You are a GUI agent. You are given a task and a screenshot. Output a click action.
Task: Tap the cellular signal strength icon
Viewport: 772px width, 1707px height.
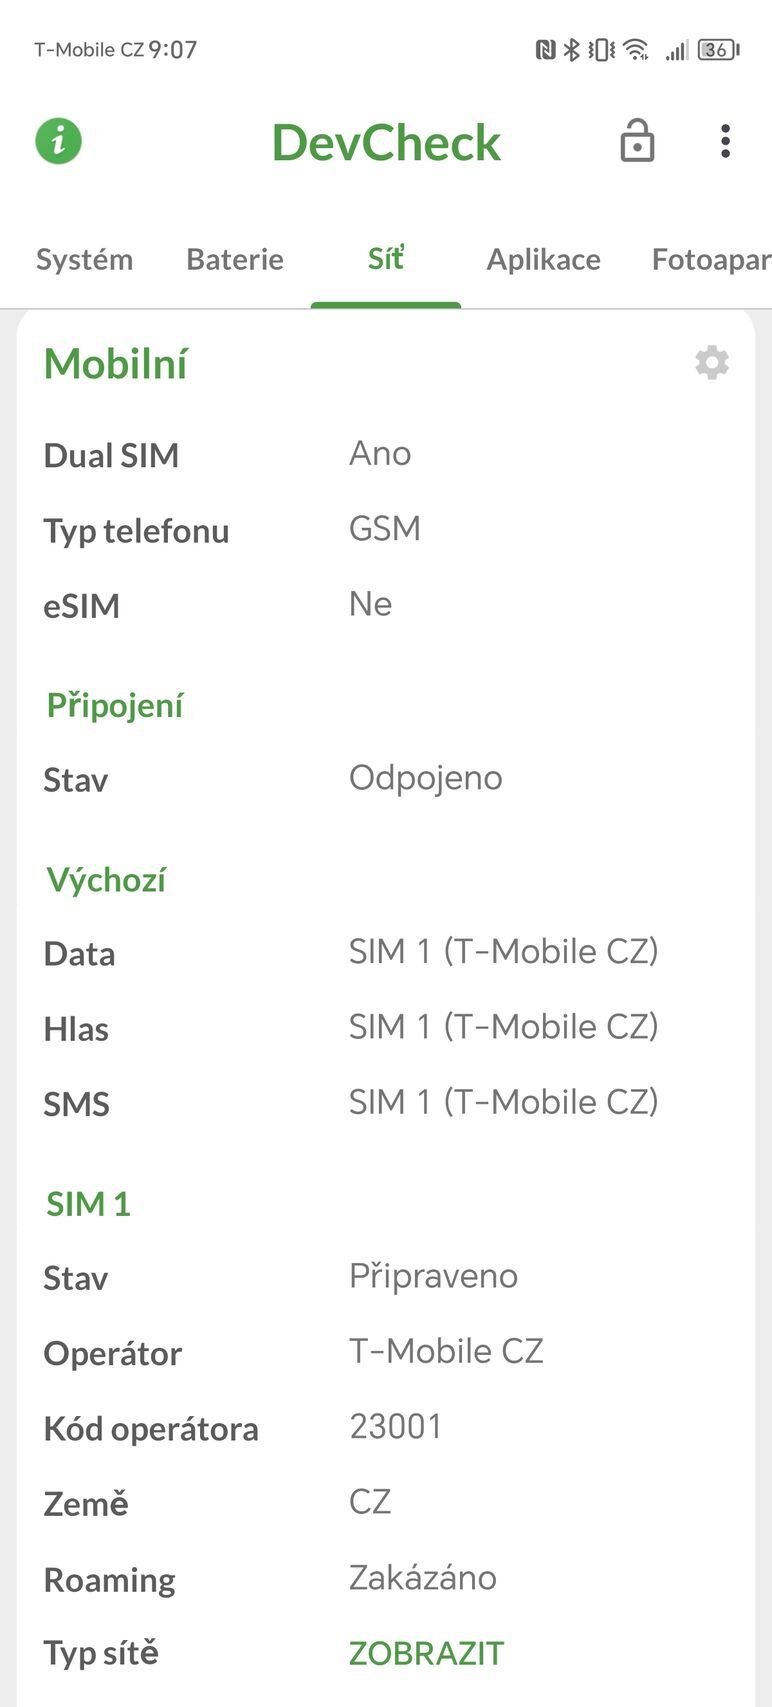point(677,49)
